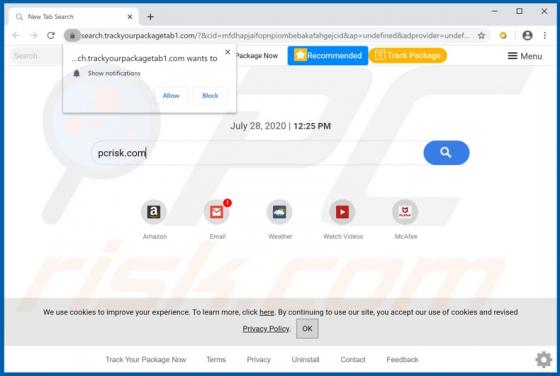Select the New Tab Search tab
Screen dimensions: 560x376
coord(73,17)
